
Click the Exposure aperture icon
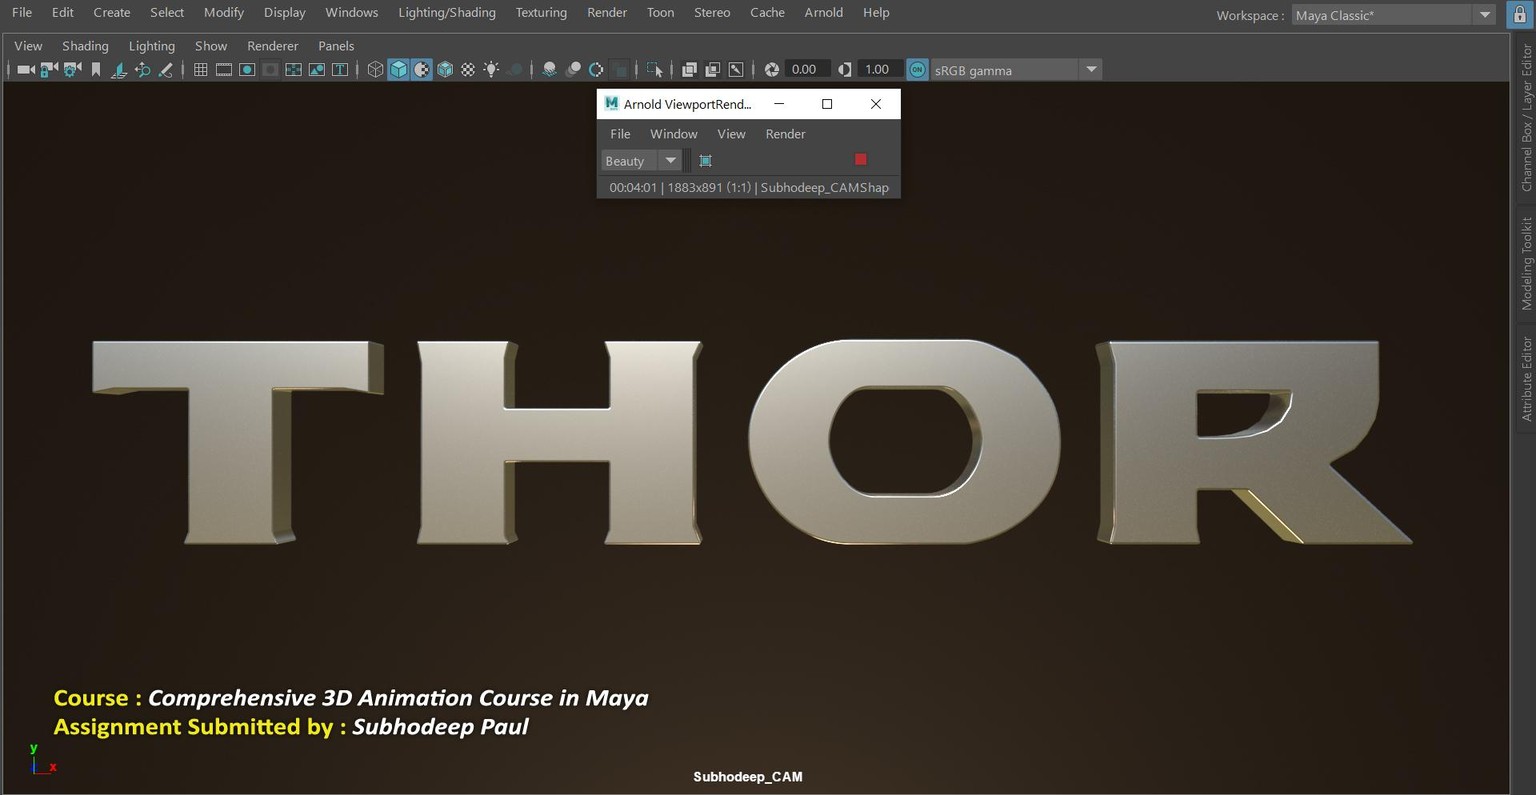pyautogui.click(x=771, y=69)
